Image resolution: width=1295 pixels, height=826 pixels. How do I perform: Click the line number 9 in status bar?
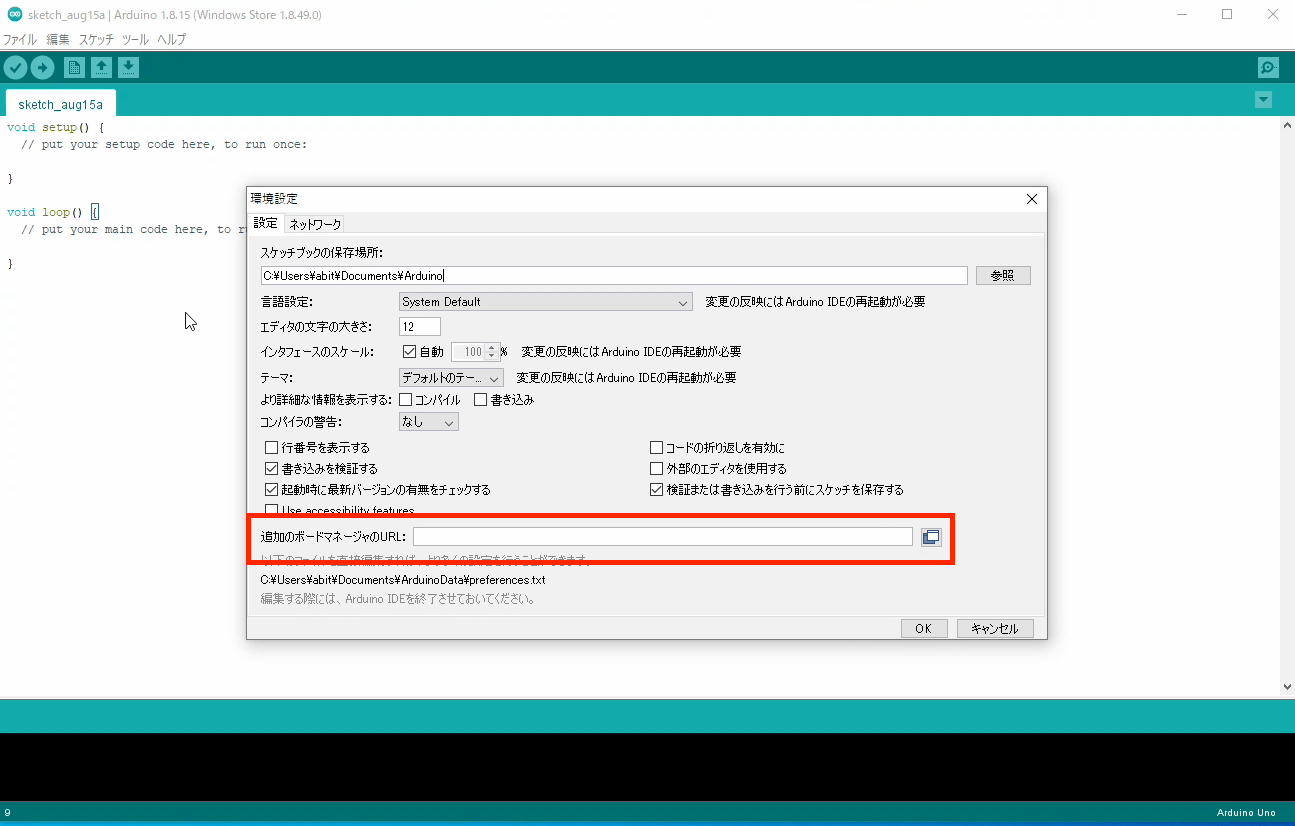point(7,813)
